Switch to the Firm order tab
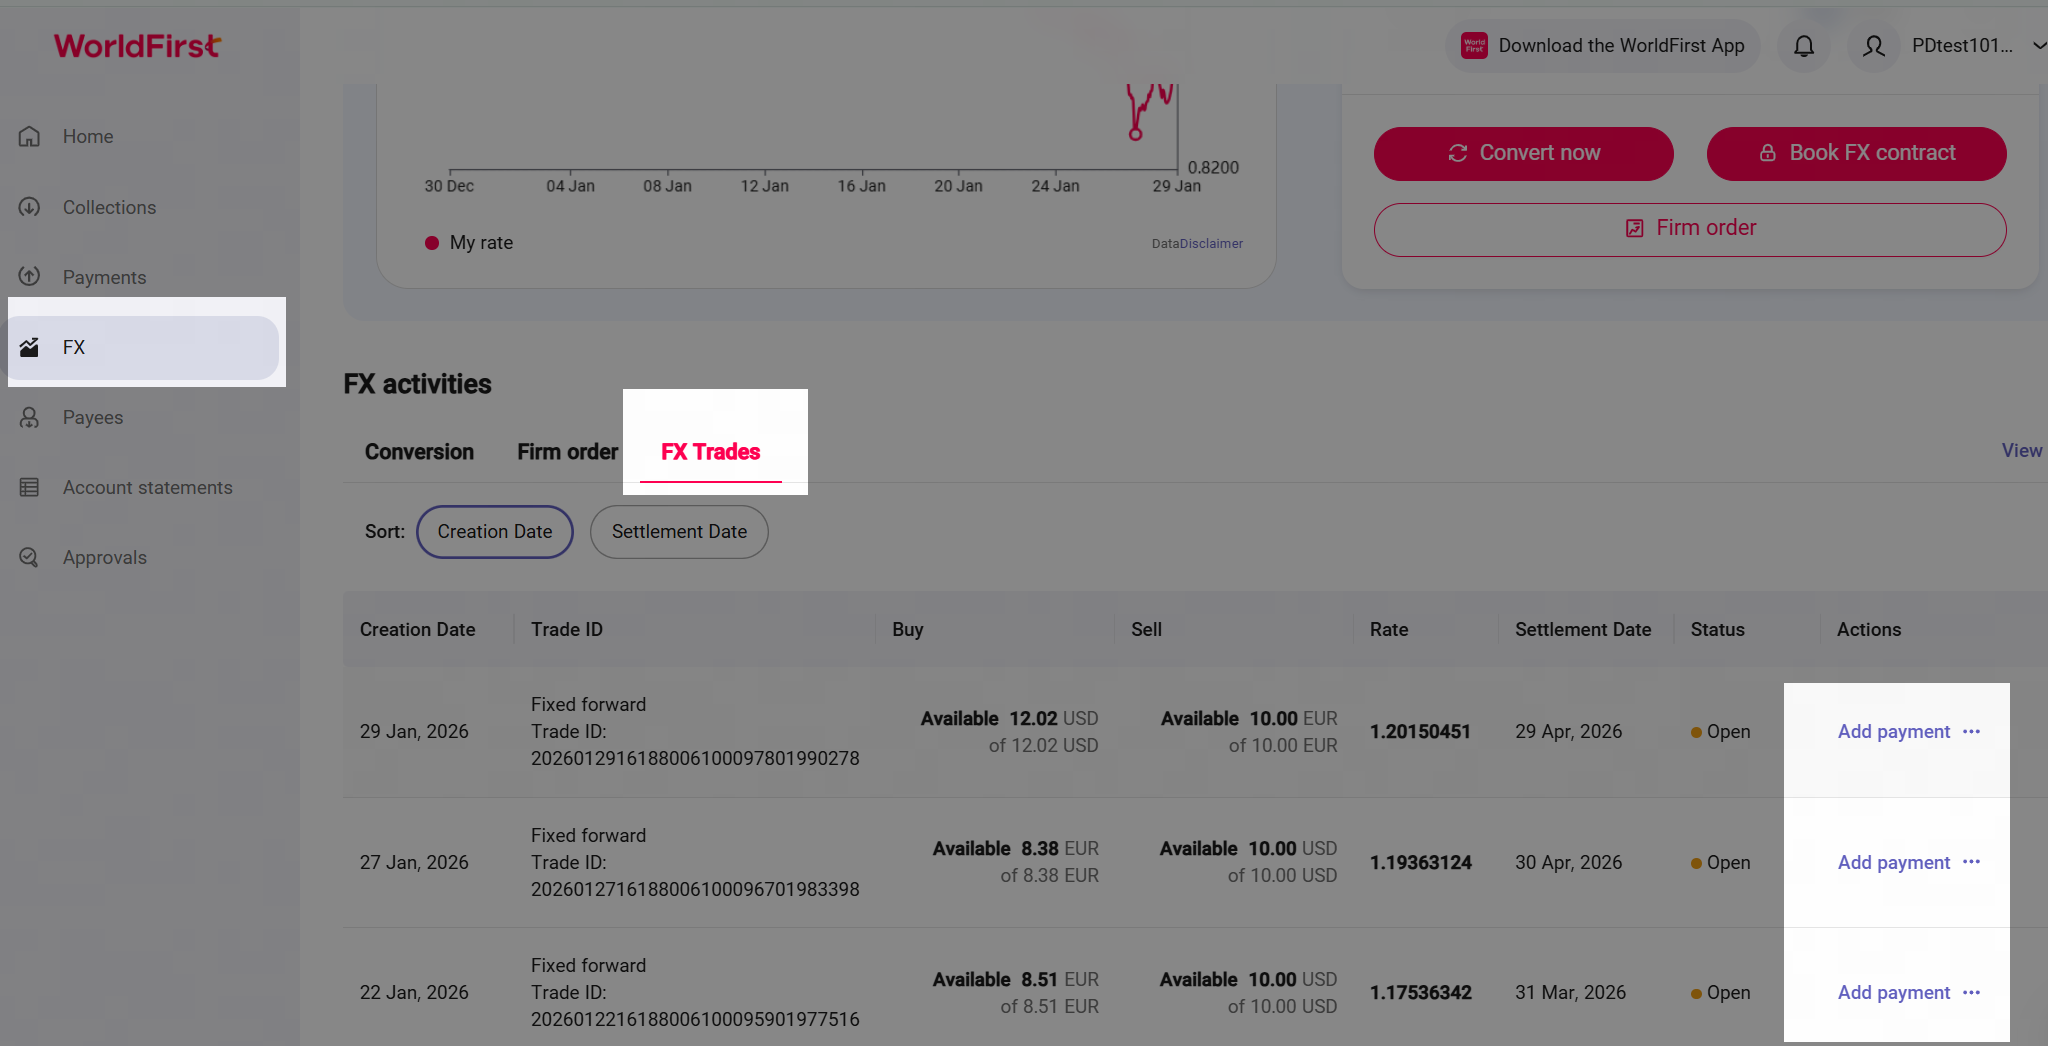This screenshot has height=1046, width=2048. pos(567,452)
